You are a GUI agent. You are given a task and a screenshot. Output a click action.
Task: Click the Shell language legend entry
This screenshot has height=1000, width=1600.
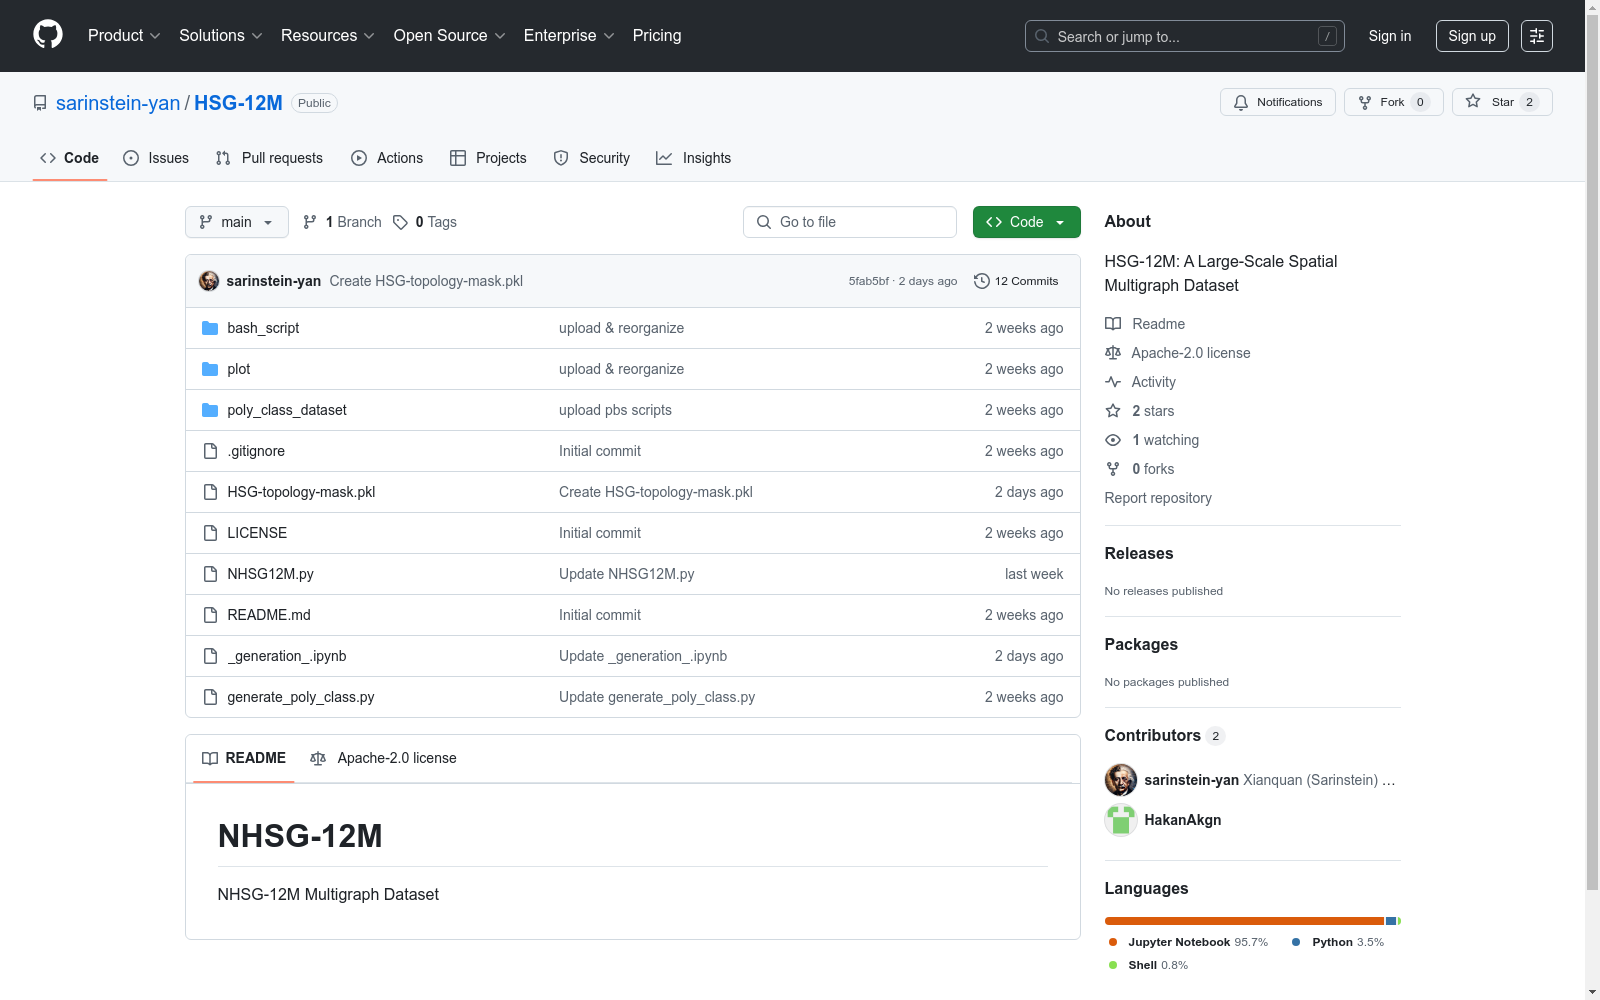(1148, 965)
